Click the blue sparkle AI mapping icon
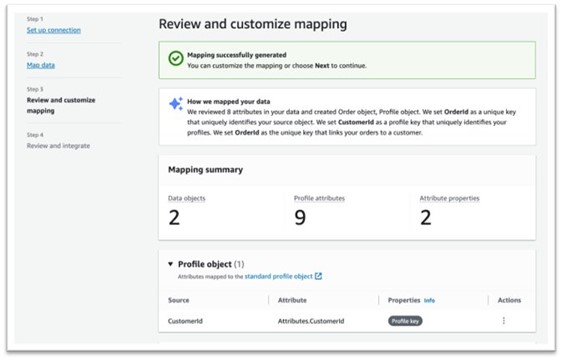This screenshot has height=360, width=562. [x=176, y=104]
